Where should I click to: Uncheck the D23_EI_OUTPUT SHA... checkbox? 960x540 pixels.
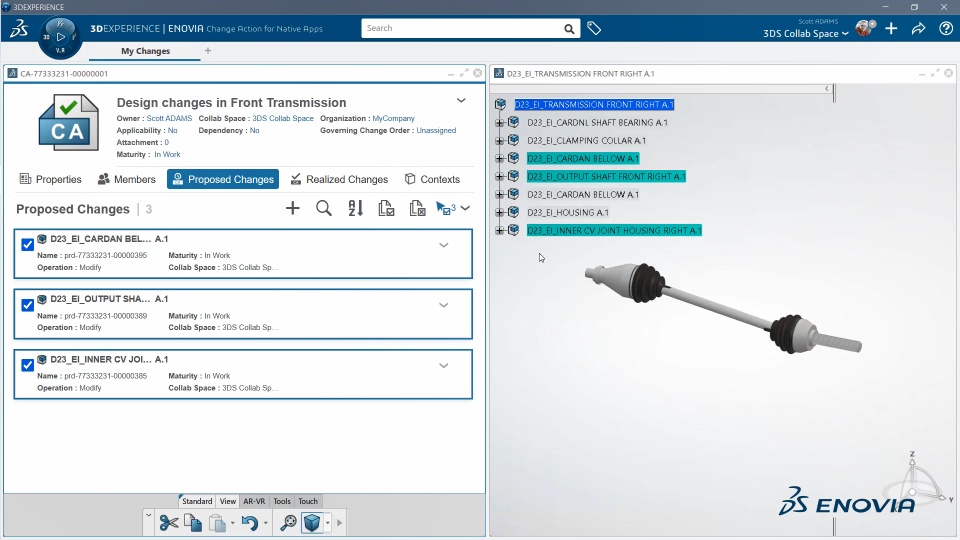[28, 305]
